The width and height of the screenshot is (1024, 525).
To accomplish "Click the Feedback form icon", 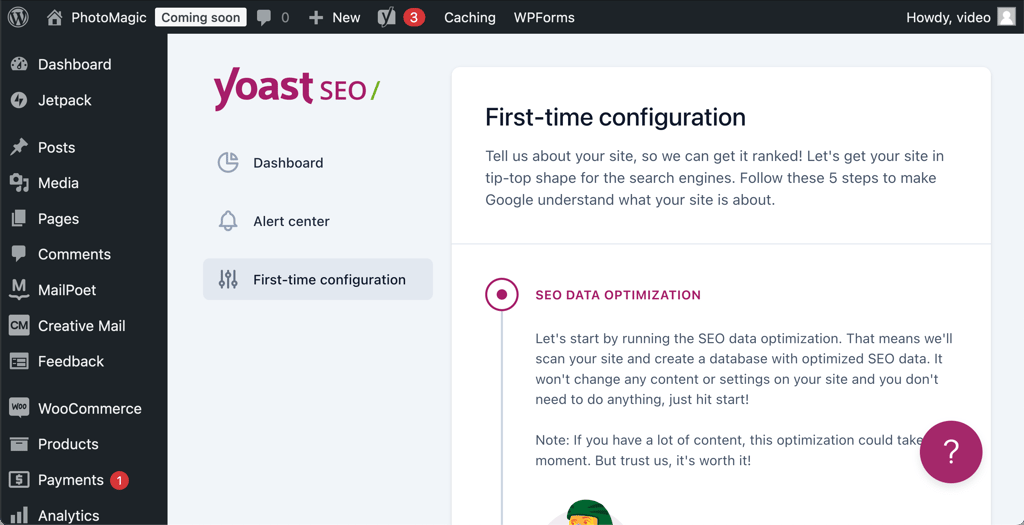I will (19, 361).
